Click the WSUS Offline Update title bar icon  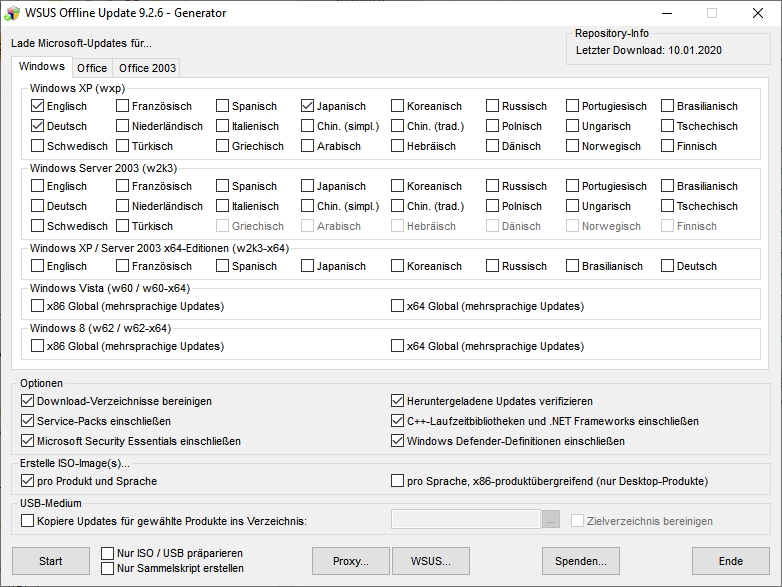(12, 13)
